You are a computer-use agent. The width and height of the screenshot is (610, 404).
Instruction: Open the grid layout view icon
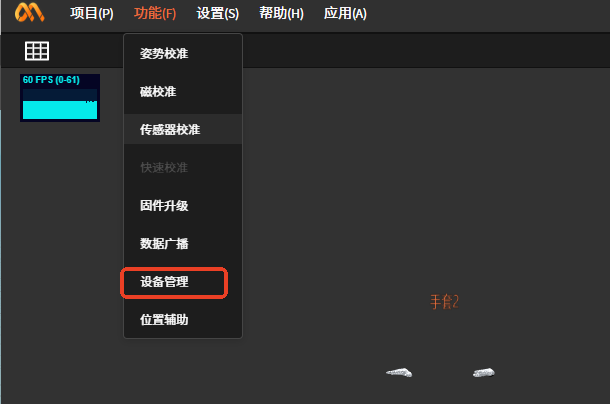[37, 51]
